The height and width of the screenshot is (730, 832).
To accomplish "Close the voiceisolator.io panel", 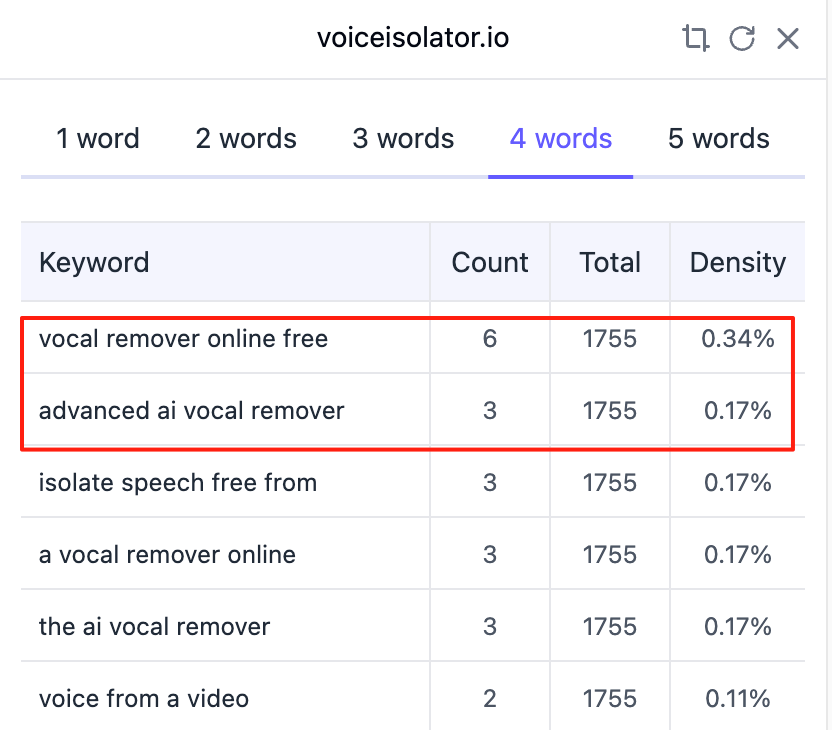I will tap(788, 39).
